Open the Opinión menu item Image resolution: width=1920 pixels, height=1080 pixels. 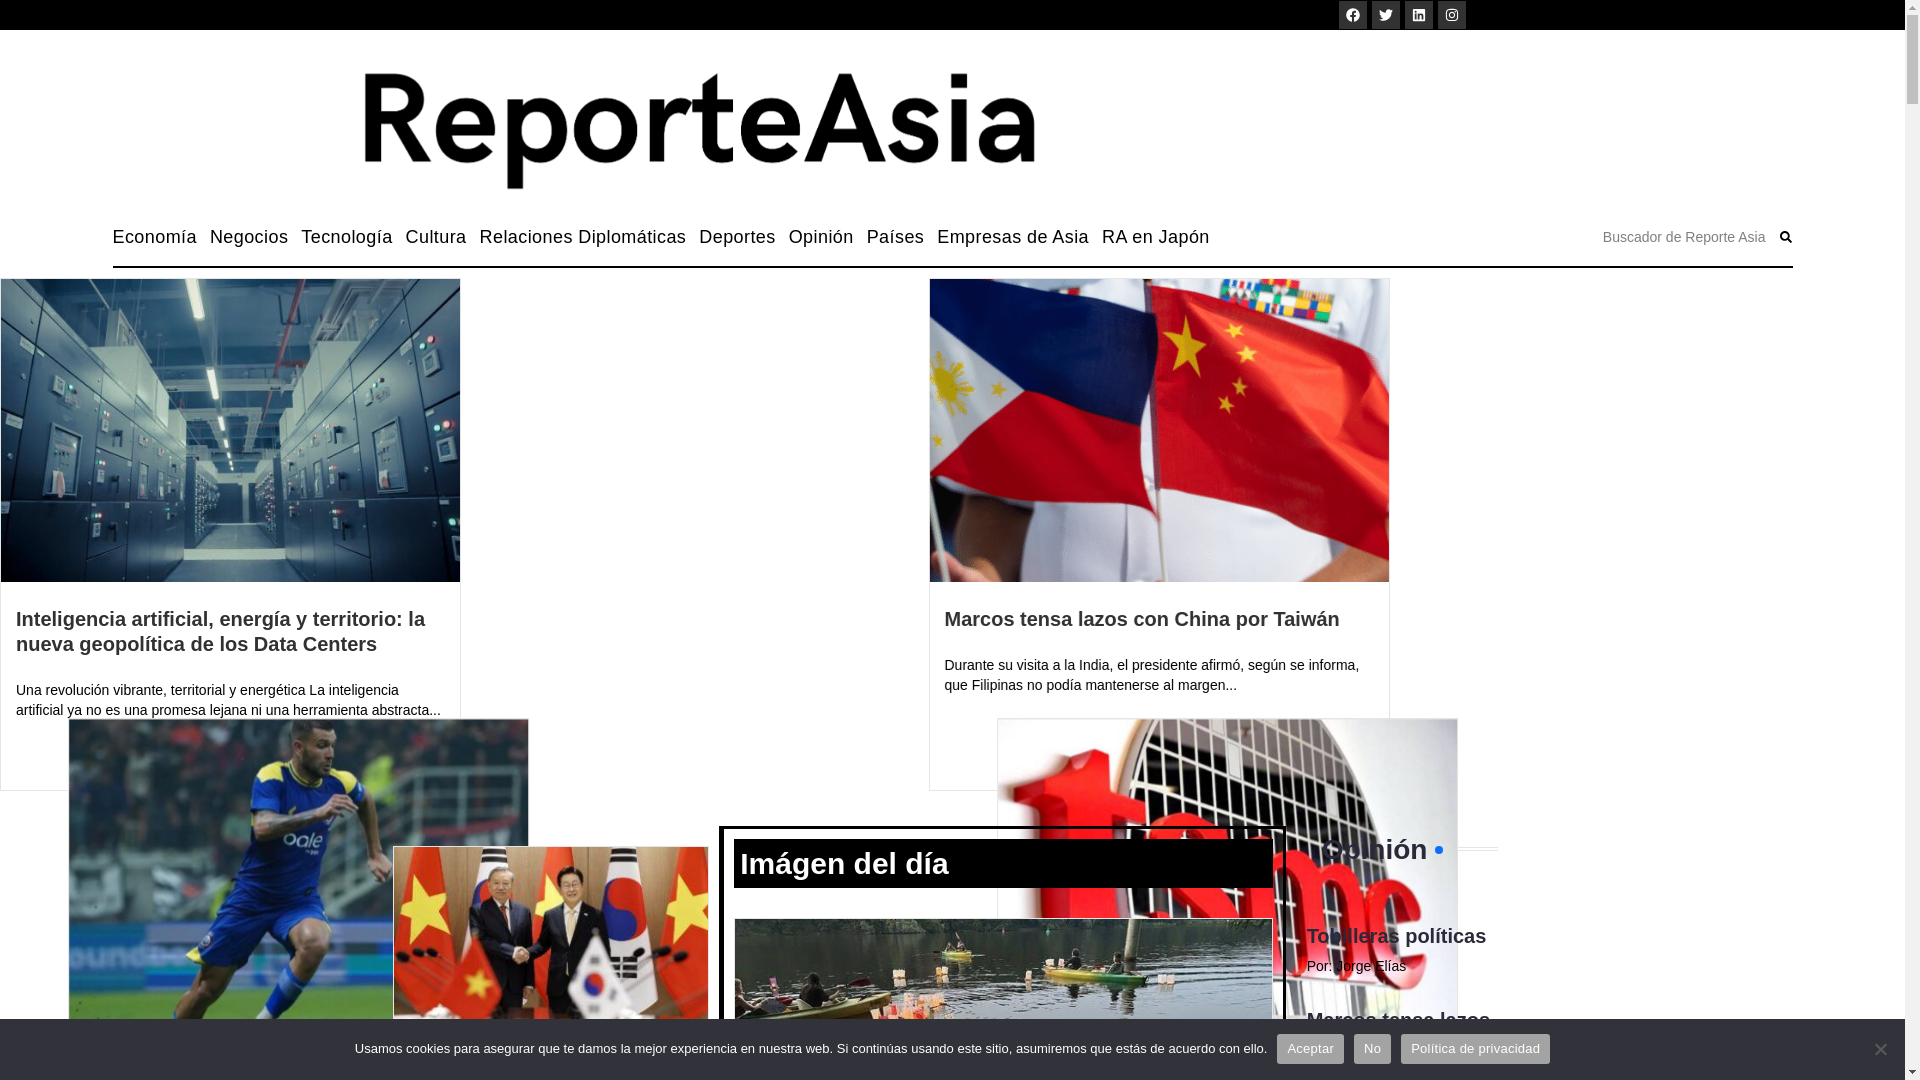pyautogui.click(x=820, y=237)
